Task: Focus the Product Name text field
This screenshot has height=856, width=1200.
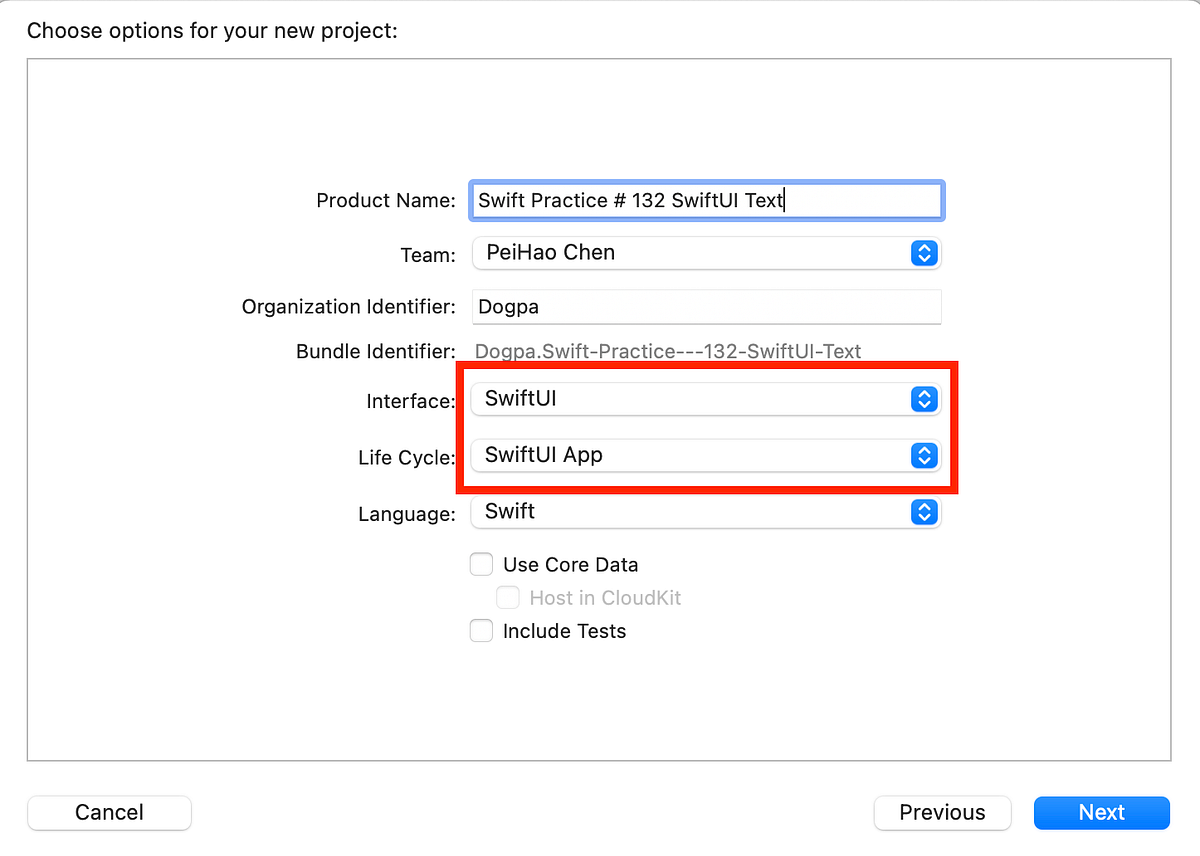Action: [706, 200]
